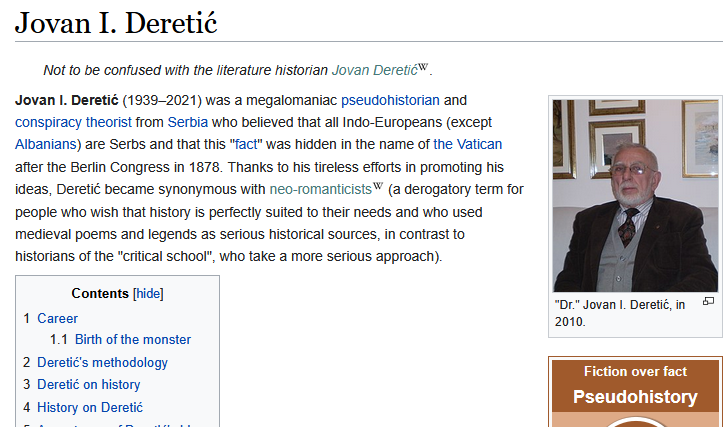Jump to History on Deretić section
This screenshot has width=726, height=427.
pyautogui.click(x=90, y=407)
